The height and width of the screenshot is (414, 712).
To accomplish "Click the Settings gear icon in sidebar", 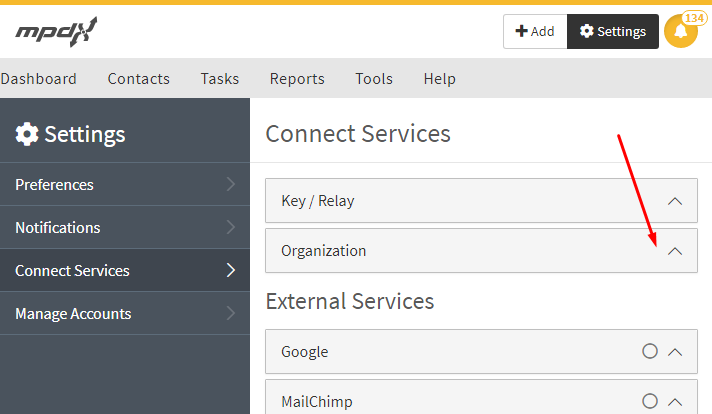I will click(x=27, y=134).
